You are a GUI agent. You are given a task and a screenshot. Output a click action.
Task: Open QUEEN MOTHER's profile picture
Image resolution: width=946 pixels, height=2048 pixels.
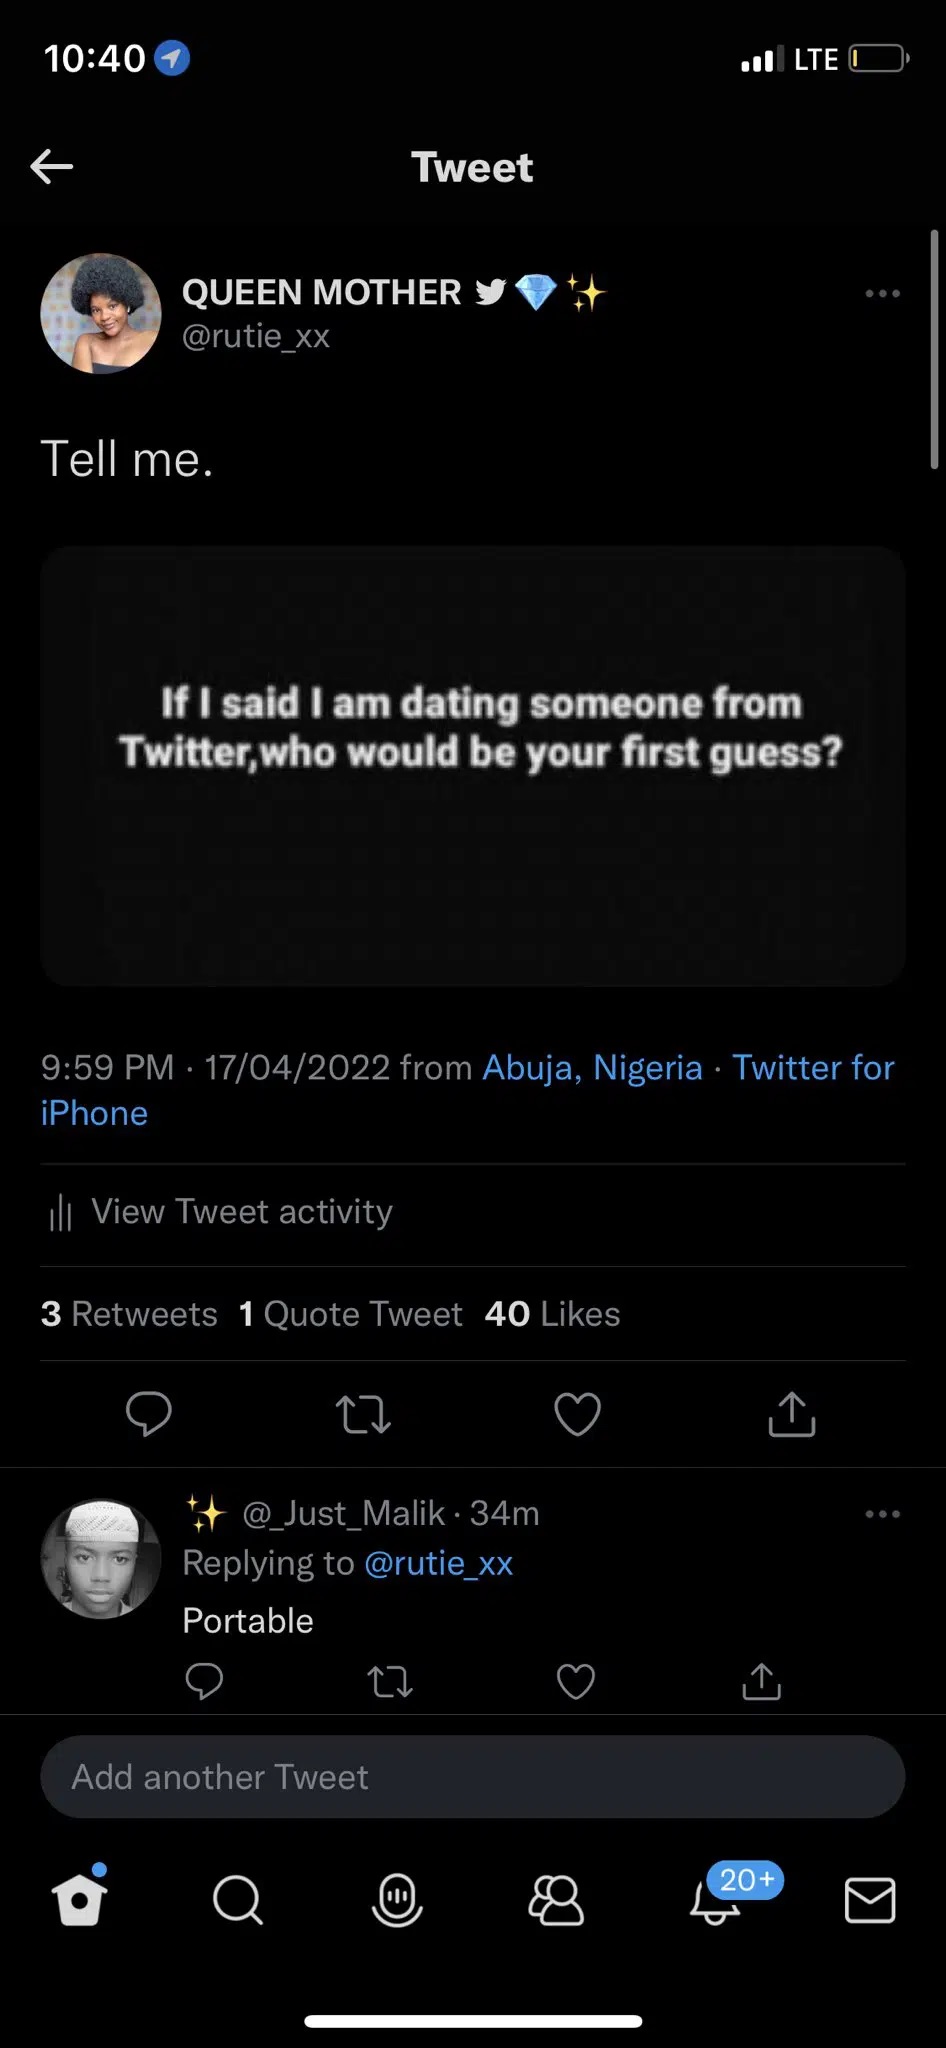tap(101, 314)
